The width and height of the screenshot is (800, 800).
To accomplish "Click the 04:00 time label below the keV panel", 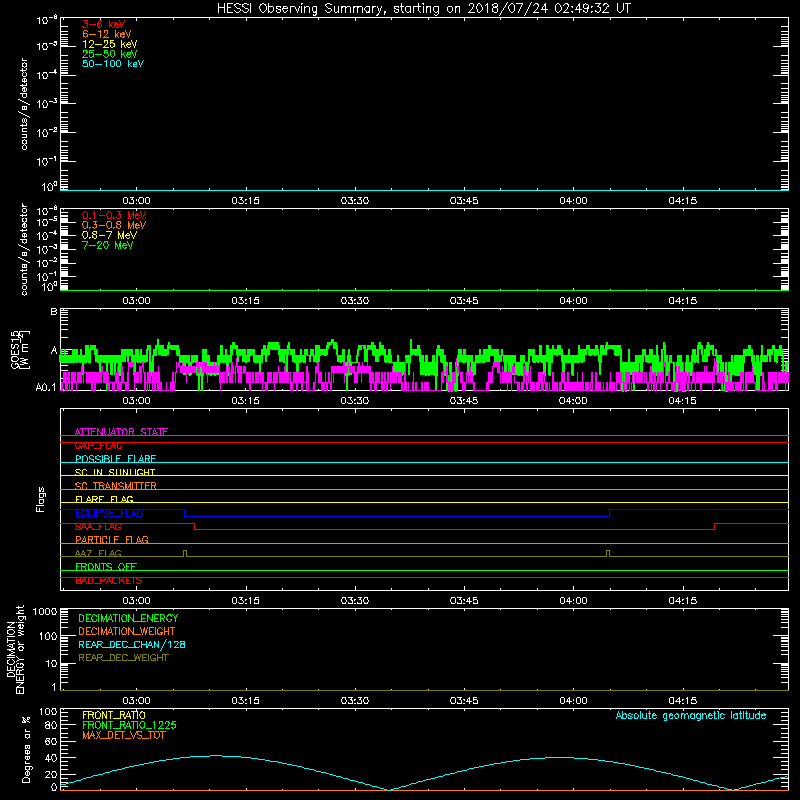I will [573, 201].
